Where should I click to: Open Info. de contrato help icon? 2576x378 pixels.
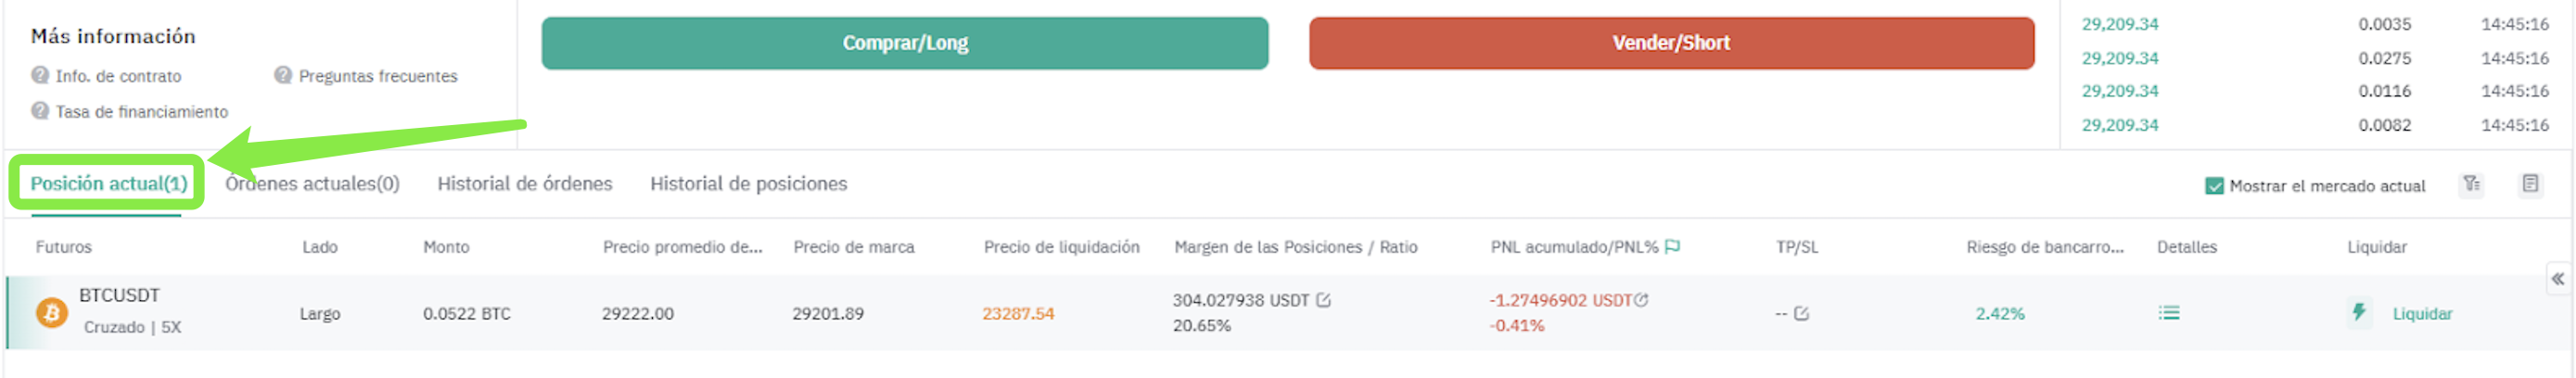pos(40,75)
